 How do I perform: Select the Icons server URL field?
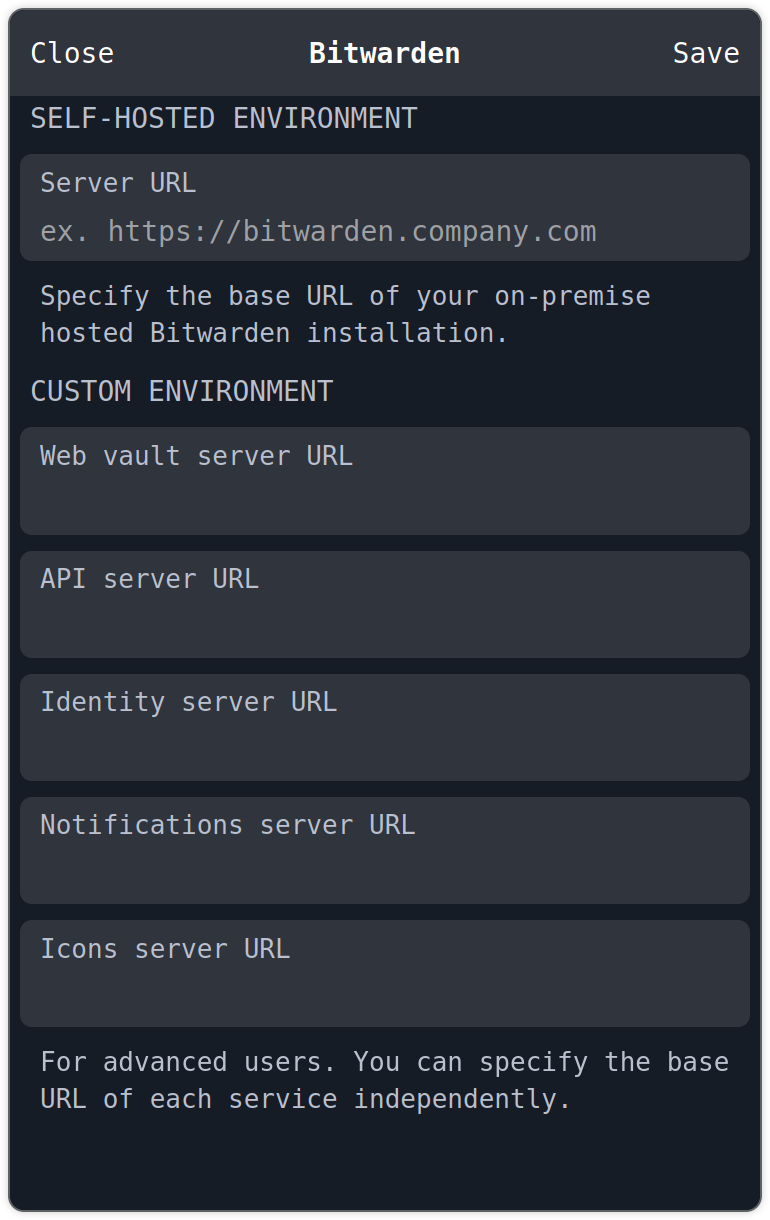click(384, 972)
